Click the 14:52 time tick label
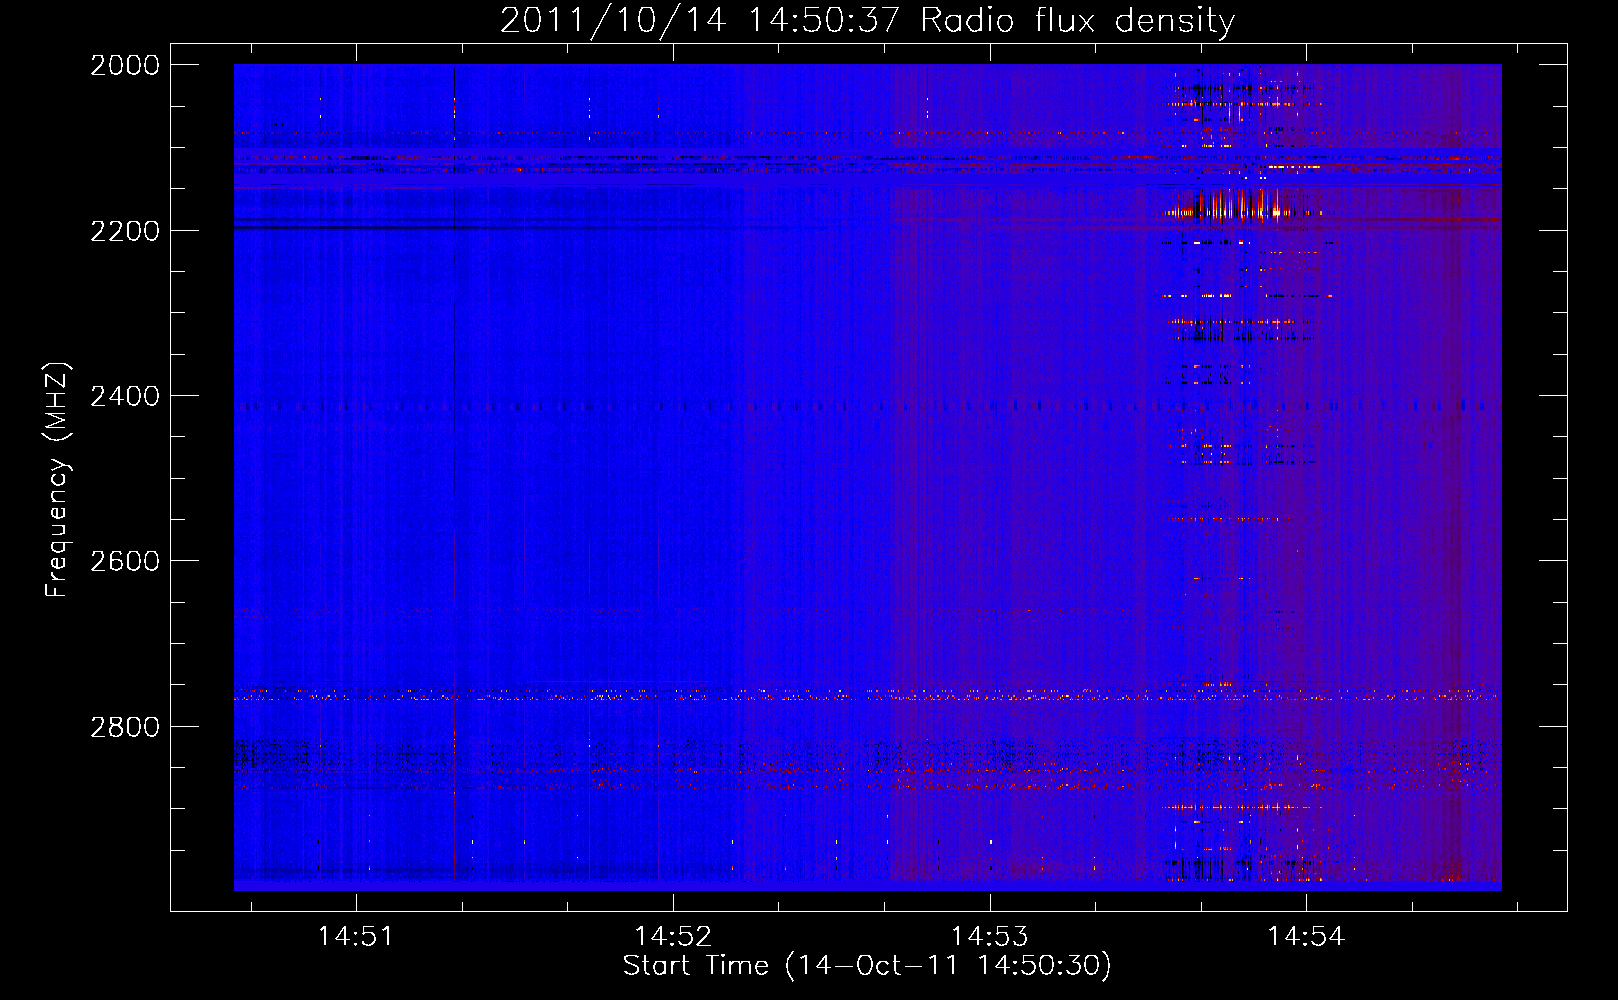The image size is (1618, 1000). 673,936
